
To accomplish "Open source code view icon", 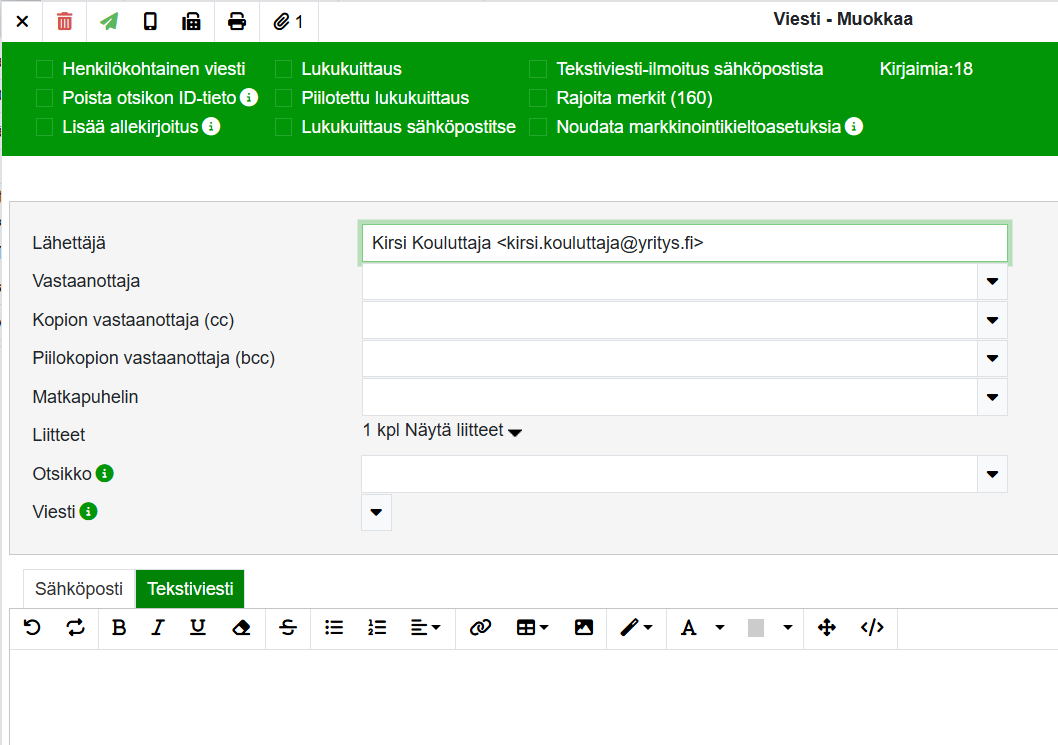I will coord(872,627).
